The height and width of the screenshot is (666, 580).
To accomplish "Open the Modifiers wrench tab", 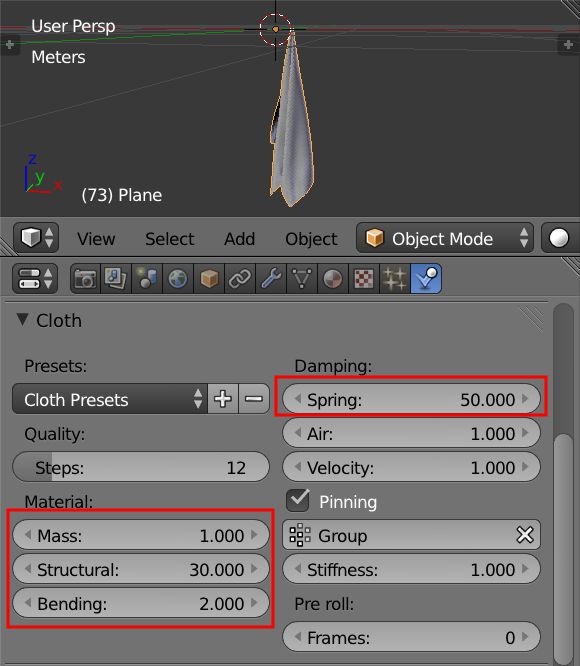I will pyautogui.click(x=271, y=279).
